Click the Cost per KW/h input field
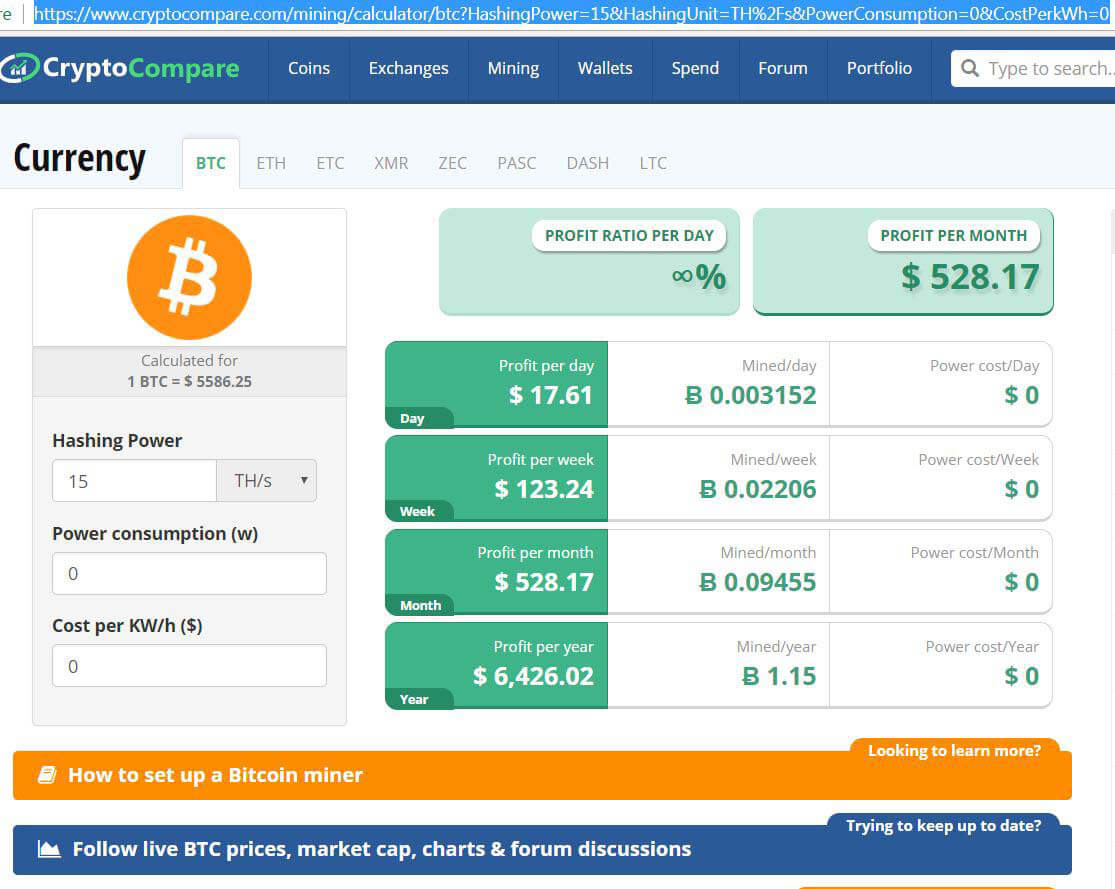Viewport: 1115px width, 889px height. tap(189, 665)
